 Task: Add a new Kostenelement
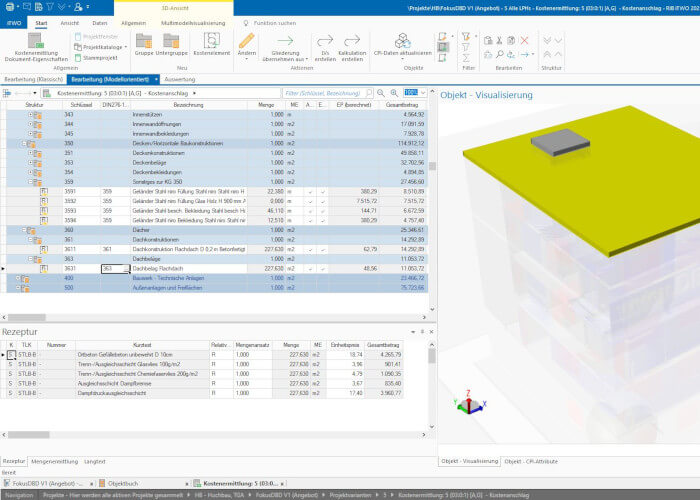(x=212, y=45)
